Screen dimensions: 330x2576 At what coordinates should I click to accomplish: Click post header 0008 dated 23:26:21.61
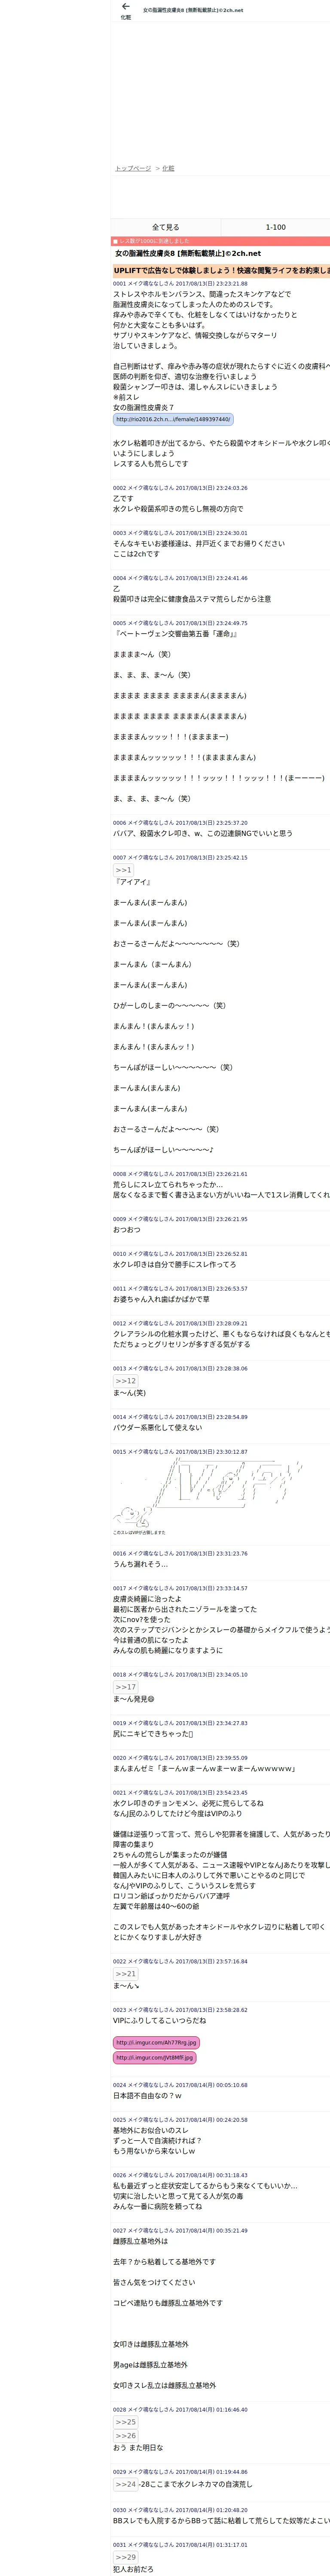(x=180, y=1174)
